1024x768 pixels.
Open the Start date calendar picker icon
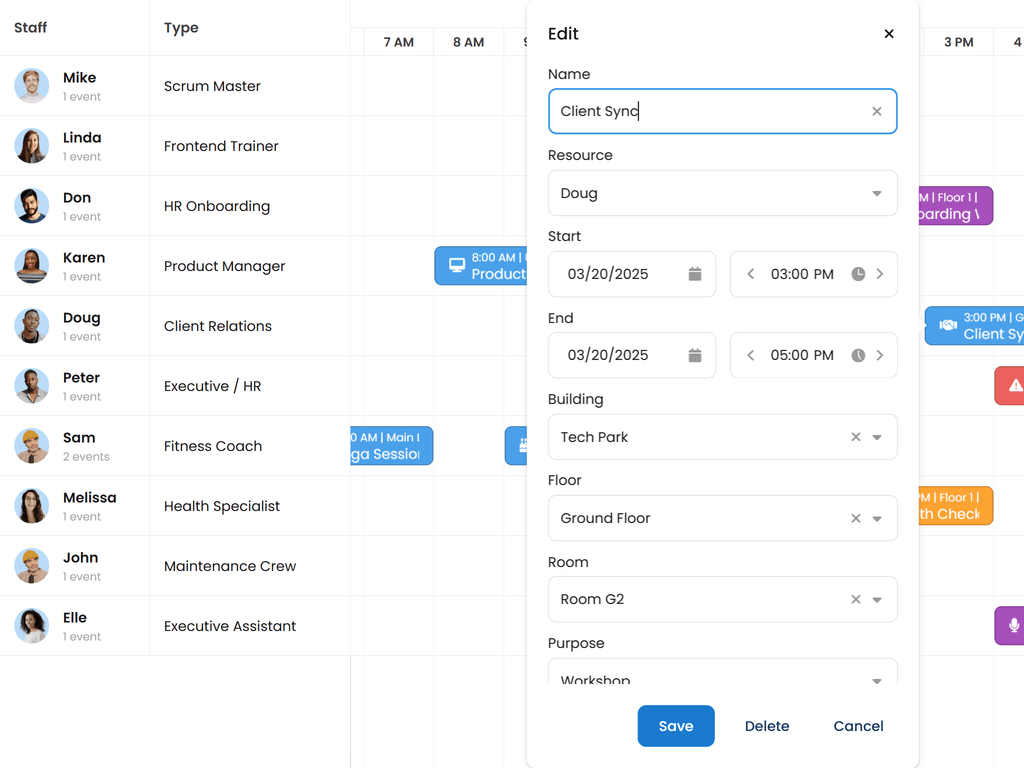click(695, 274)
